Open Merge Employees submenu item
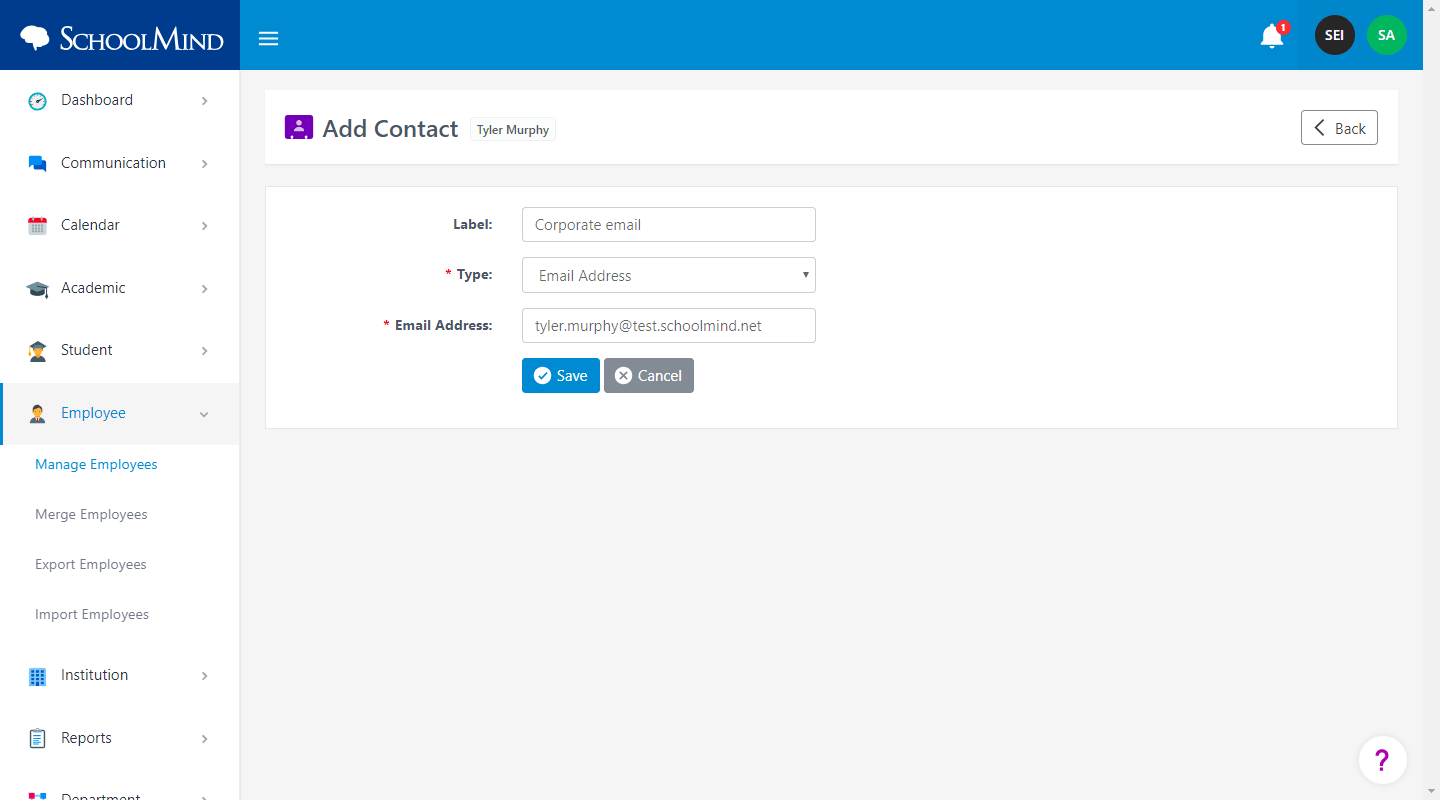 coord(91,514)
